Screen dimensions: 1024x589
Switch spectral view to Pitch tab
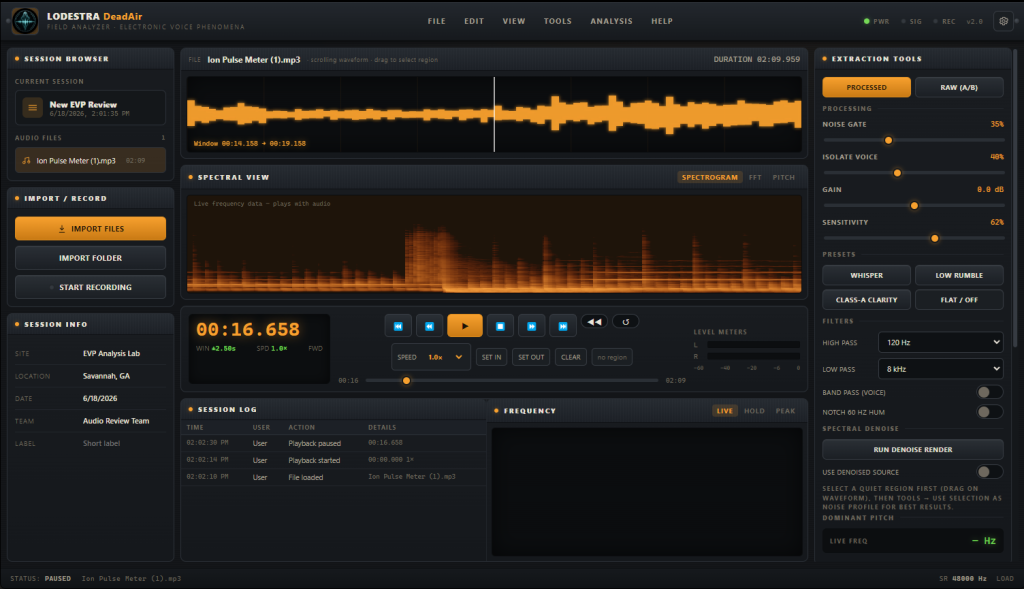784,178
